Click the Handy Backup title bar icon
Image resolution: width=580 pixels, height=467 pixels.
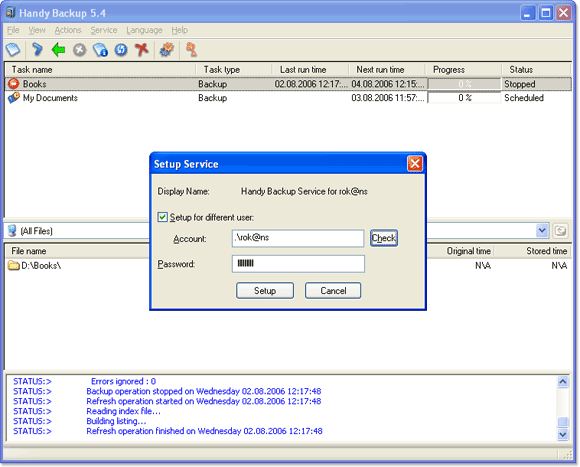coord(11,13)
